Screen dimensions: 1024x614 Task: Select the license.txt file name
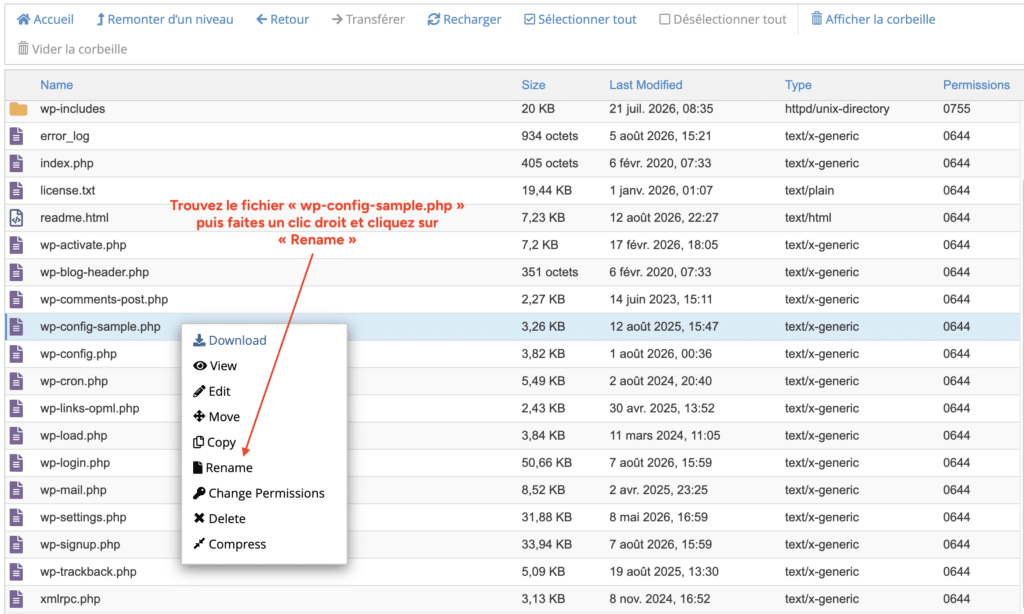[67, 191]
